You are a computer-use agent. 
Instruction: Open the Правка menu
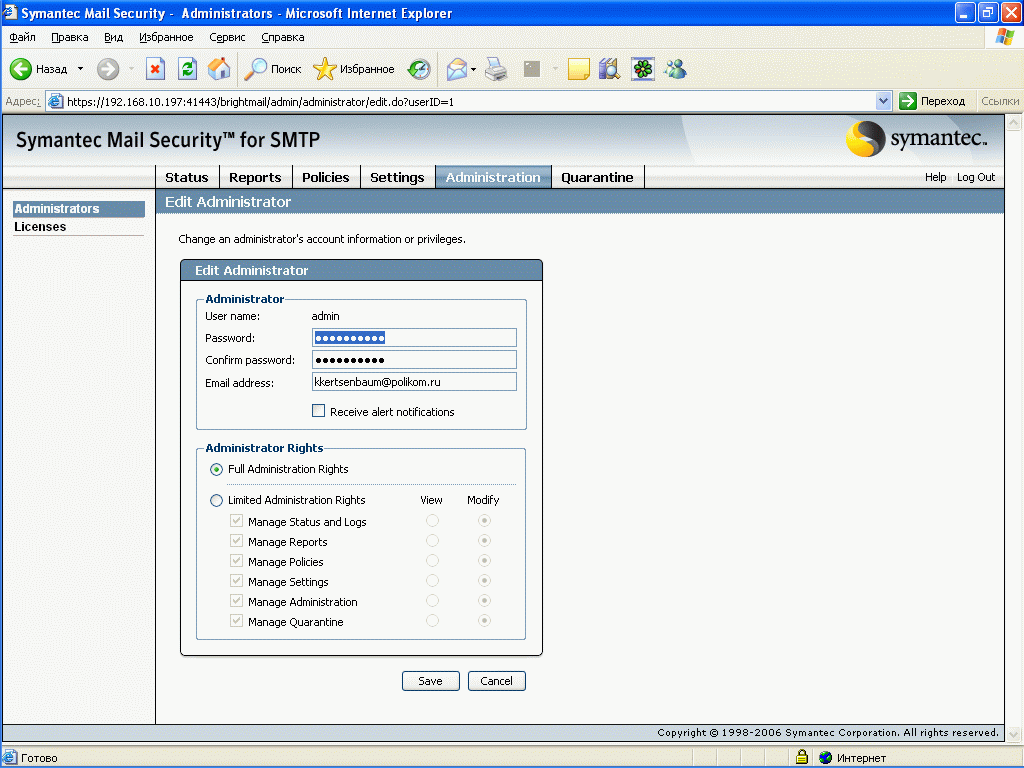point(70,37)
